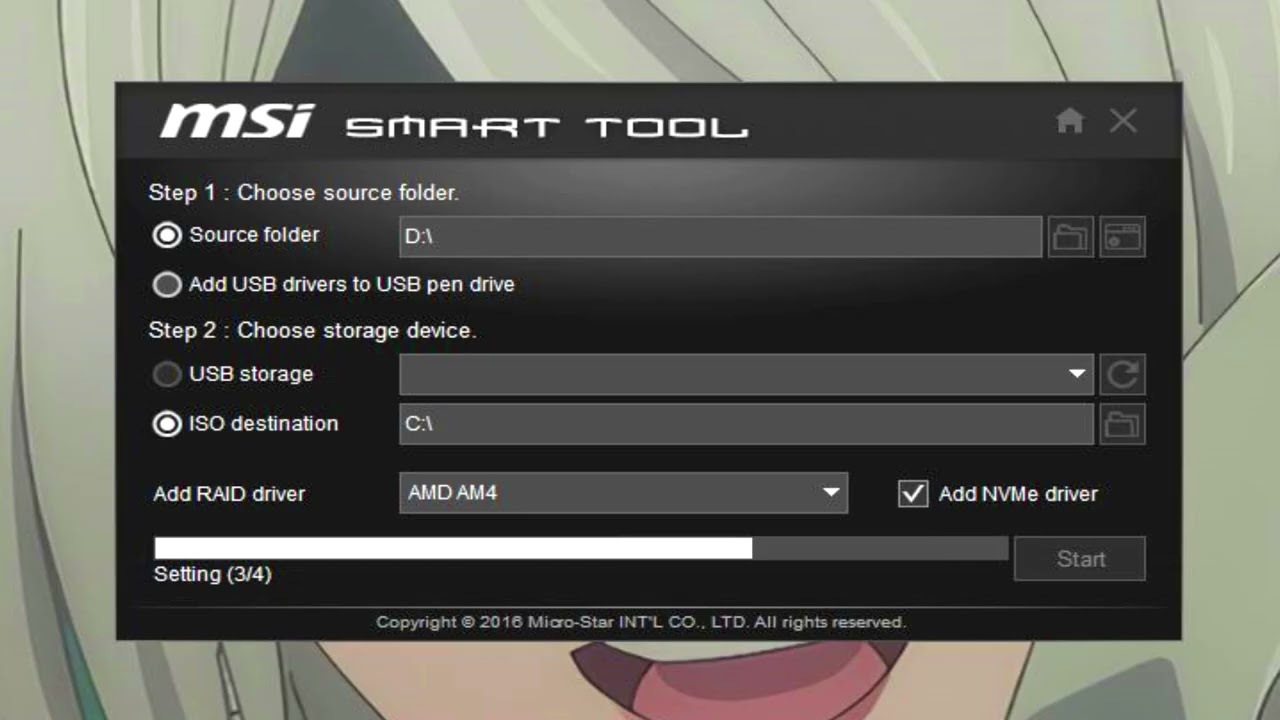Click the 'Setting (3/4)' status text

coord(213,574)
